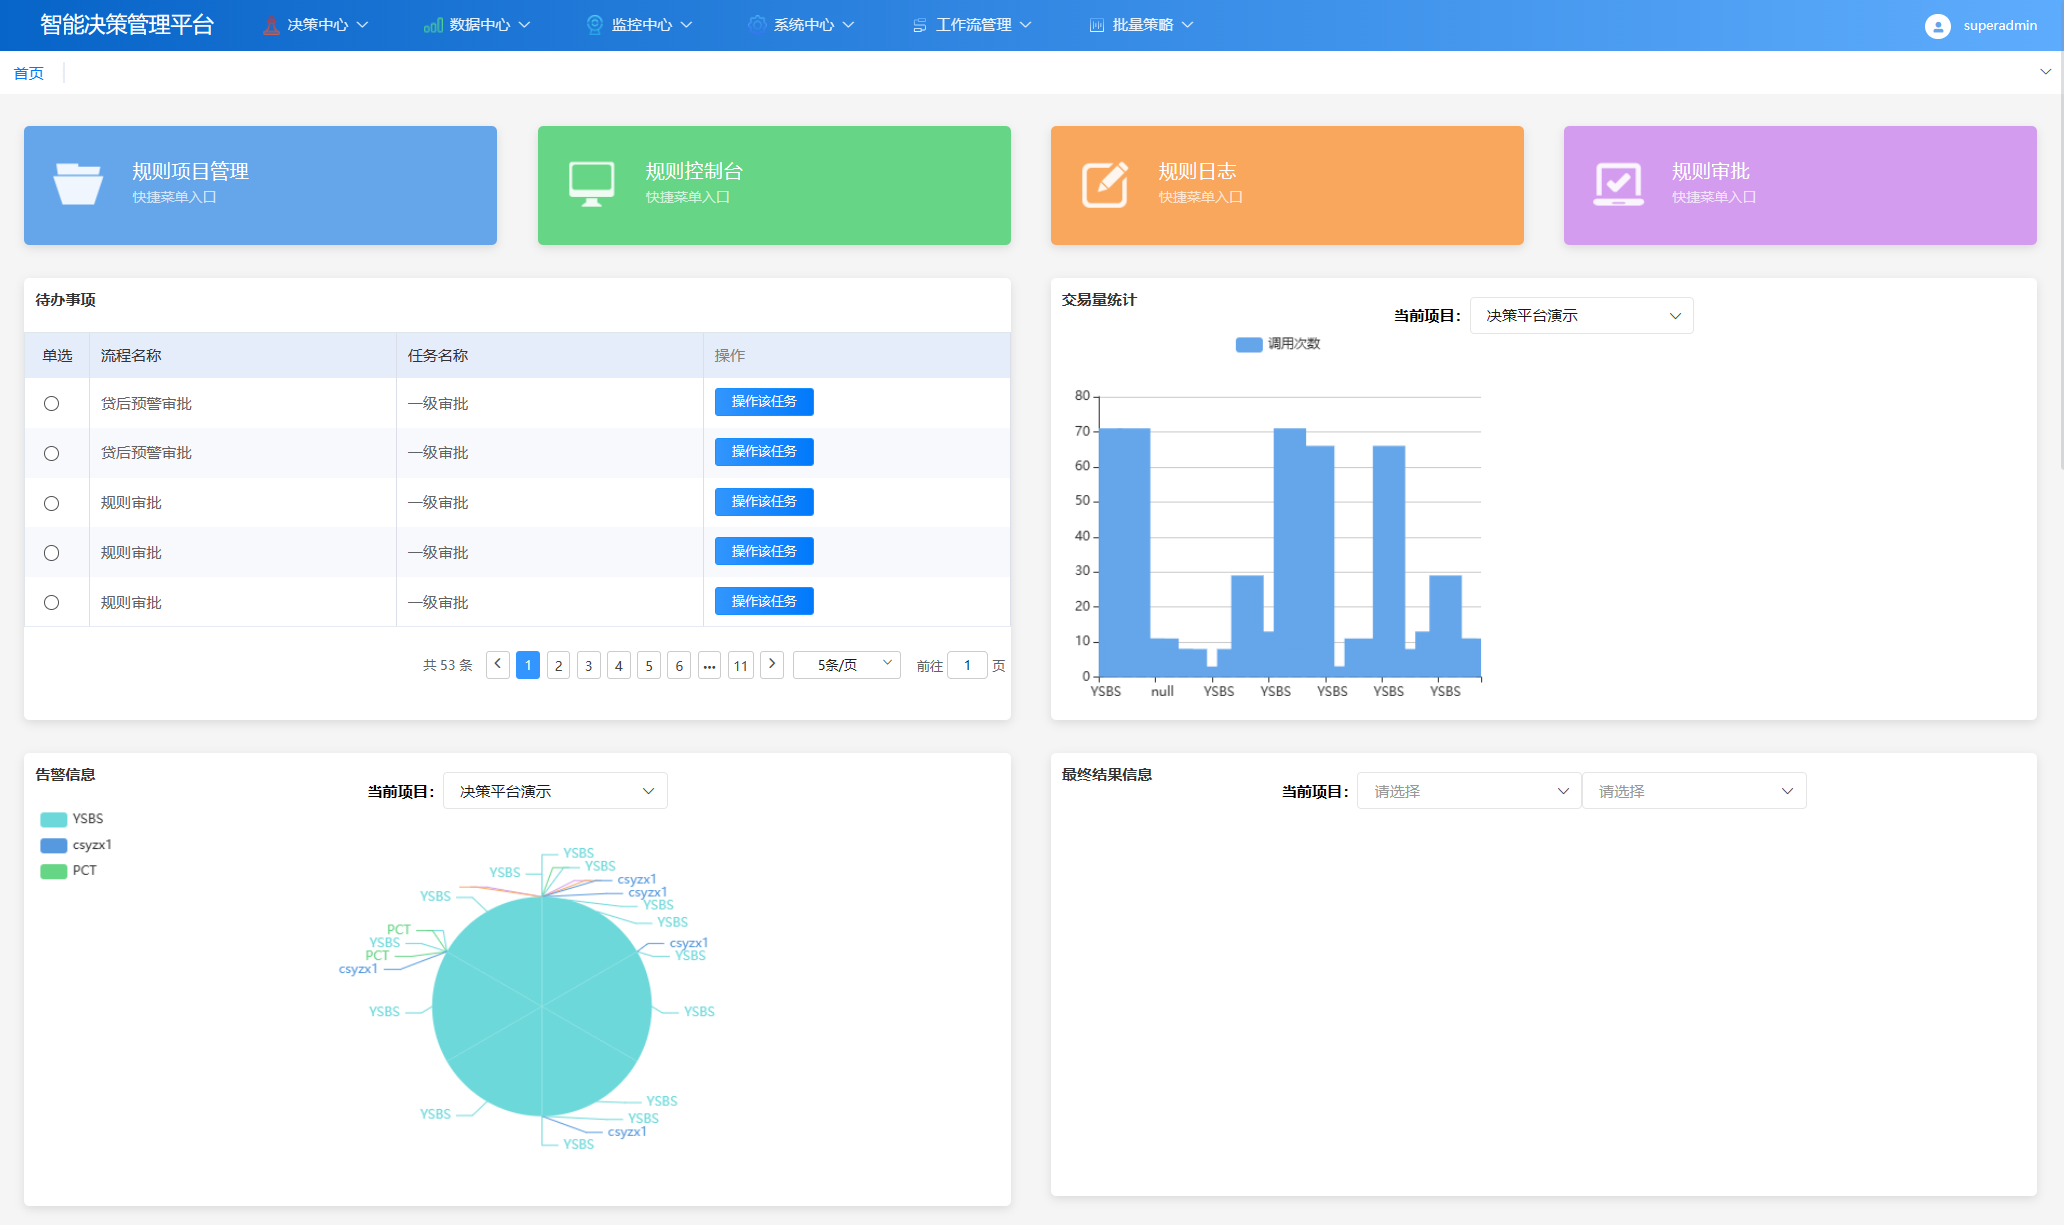
Task: Open the 决策中心 top menu
Action: click(x=316, y=25)
